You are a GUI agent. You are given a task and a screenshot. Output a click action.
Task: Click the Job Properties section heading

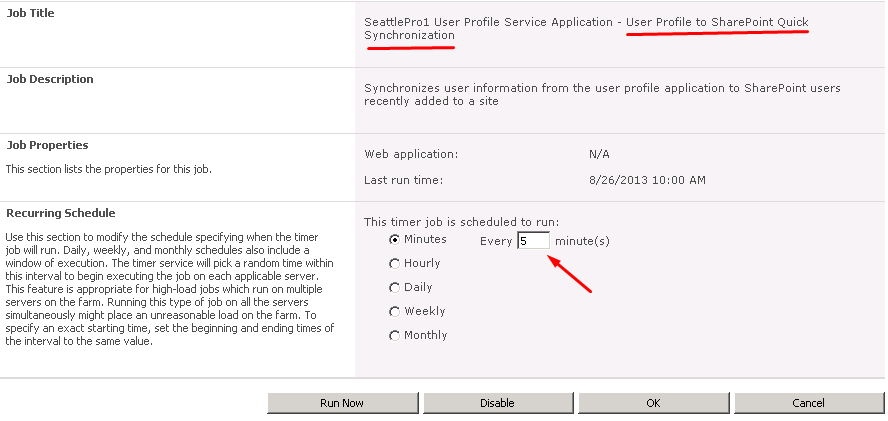pos(48,145)
